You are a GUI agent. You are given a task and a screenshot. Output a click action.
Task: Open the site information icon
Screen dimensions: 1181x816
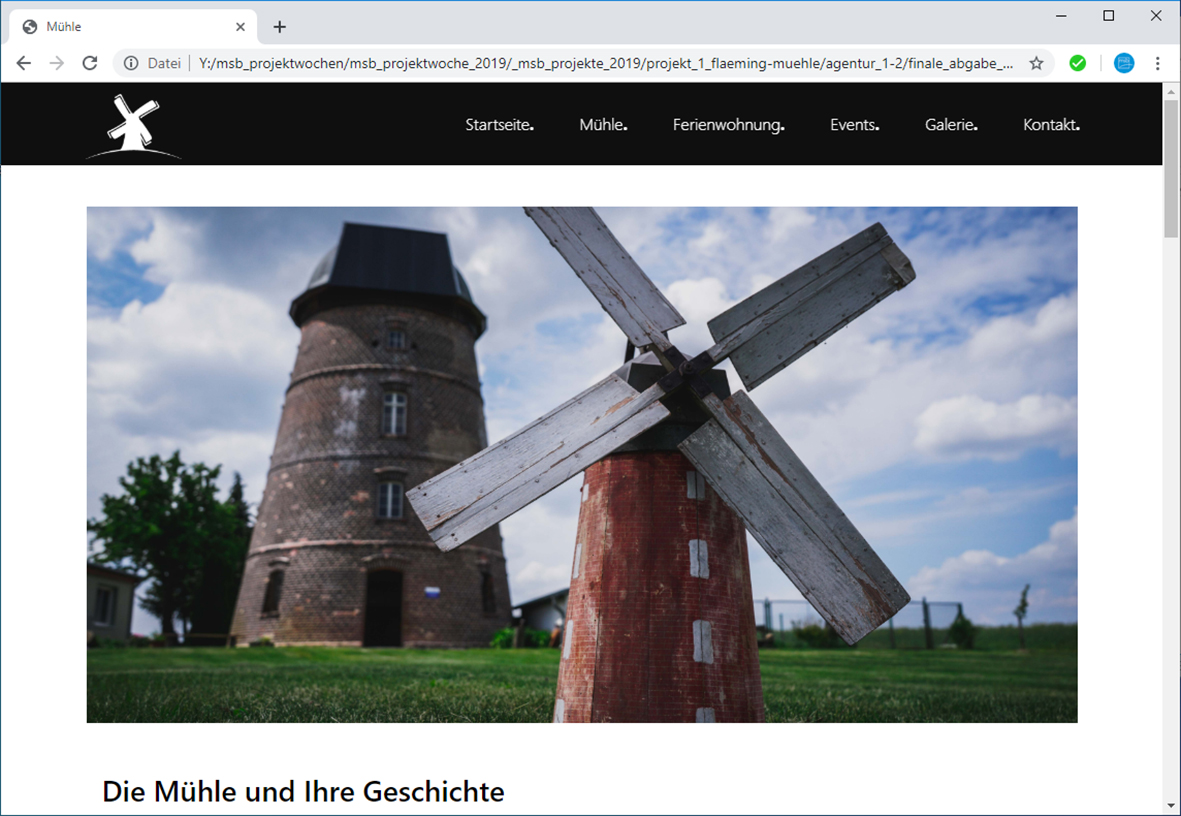click(131, 63)
